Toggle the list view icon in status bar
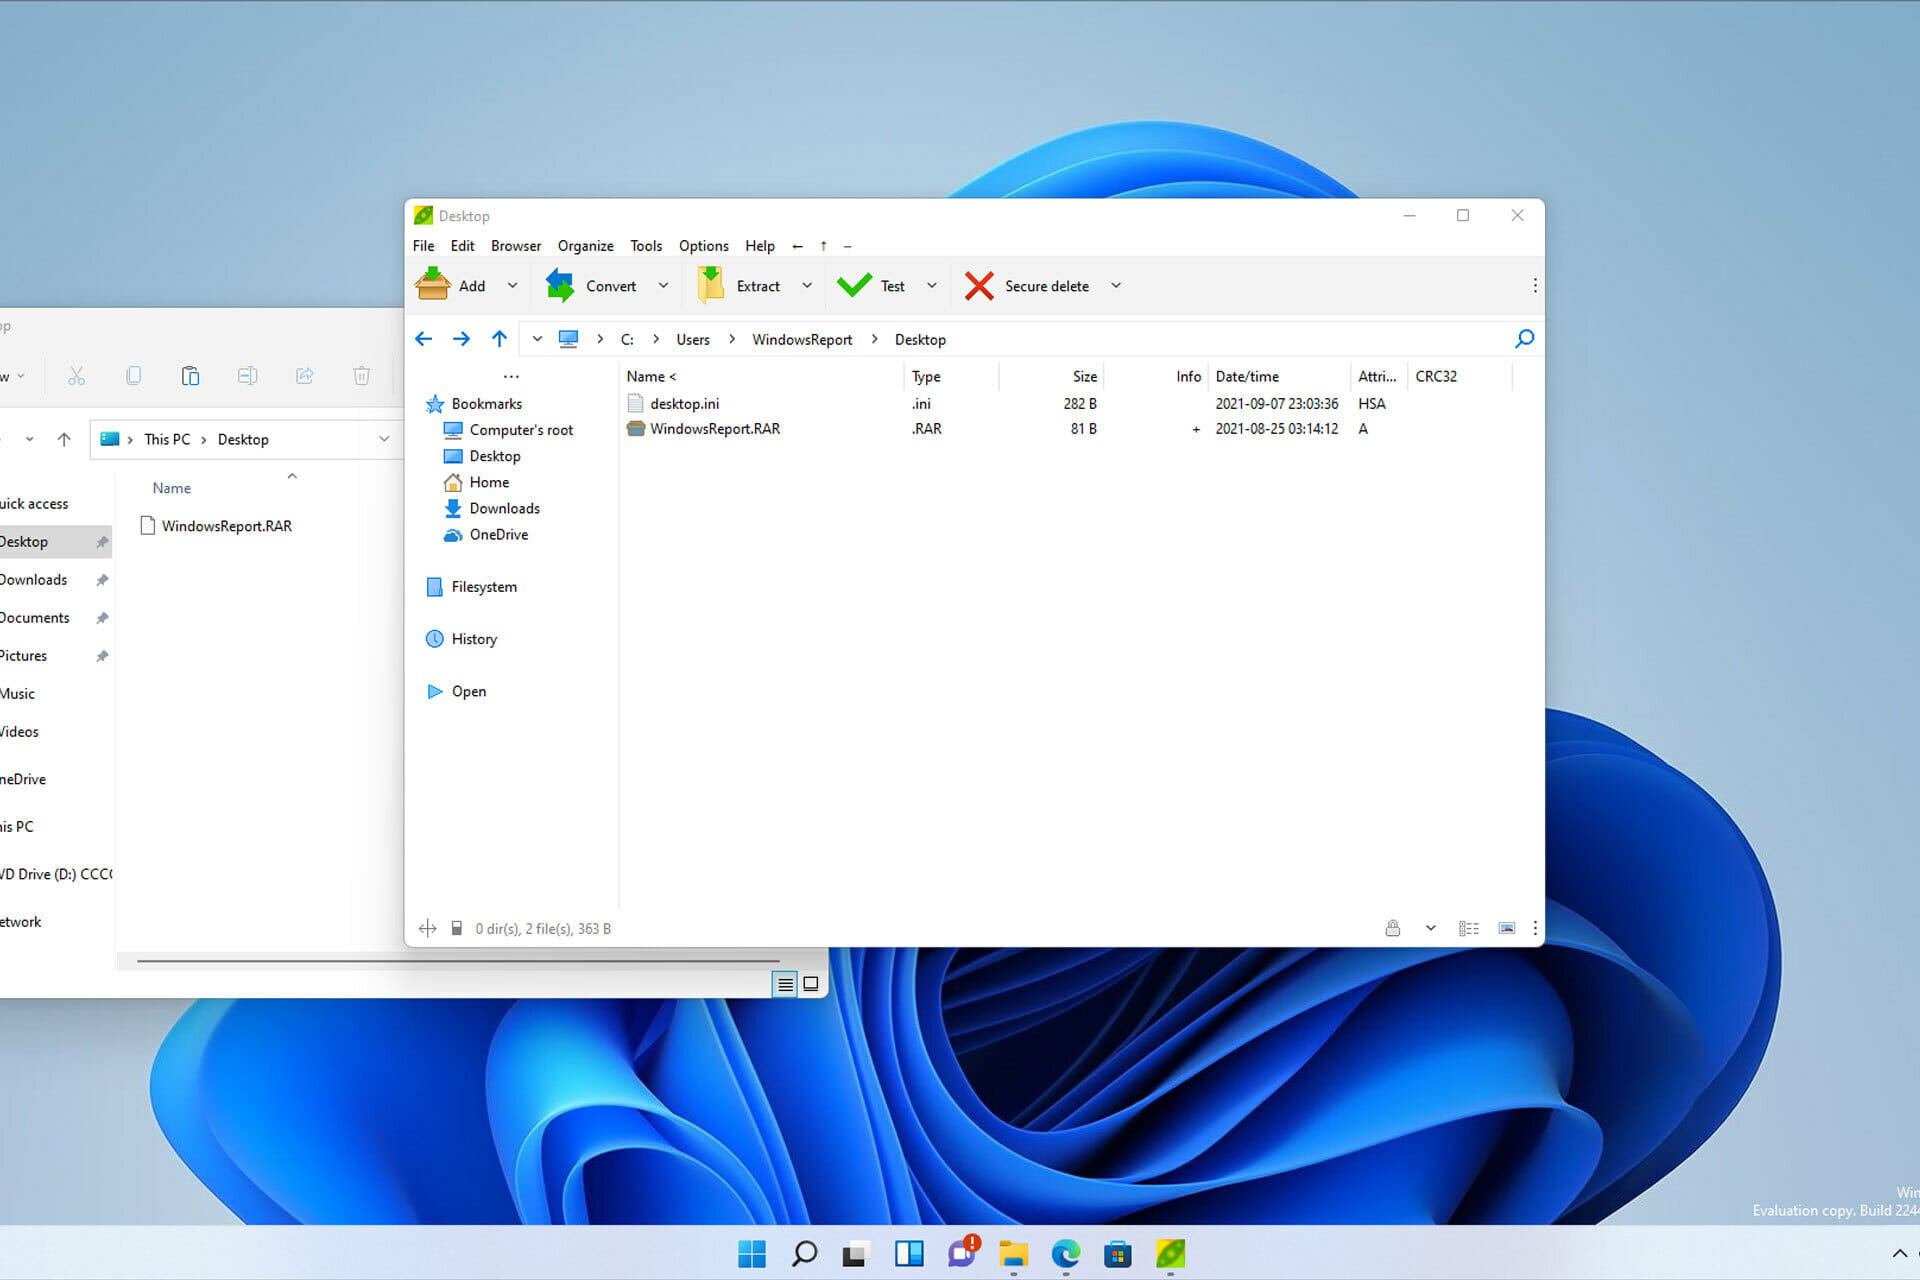The image size is (1920, 1280). click(1469, 927)
